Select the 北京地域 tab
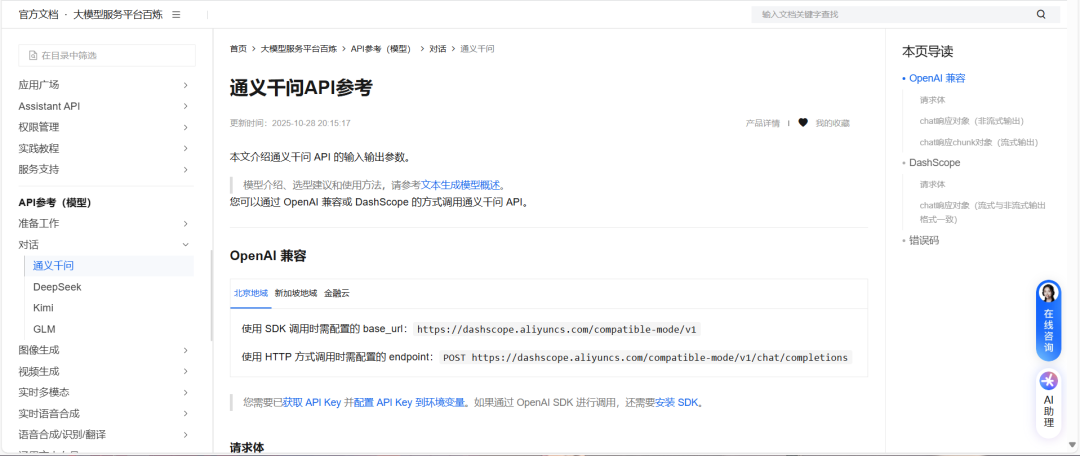The image size is (1080, 456). coord(251,293)
